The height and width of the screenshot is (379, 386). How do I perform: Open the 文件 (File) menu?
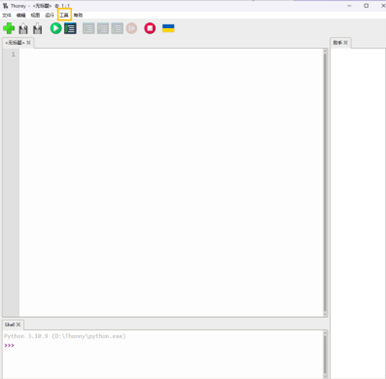point(7,15)
